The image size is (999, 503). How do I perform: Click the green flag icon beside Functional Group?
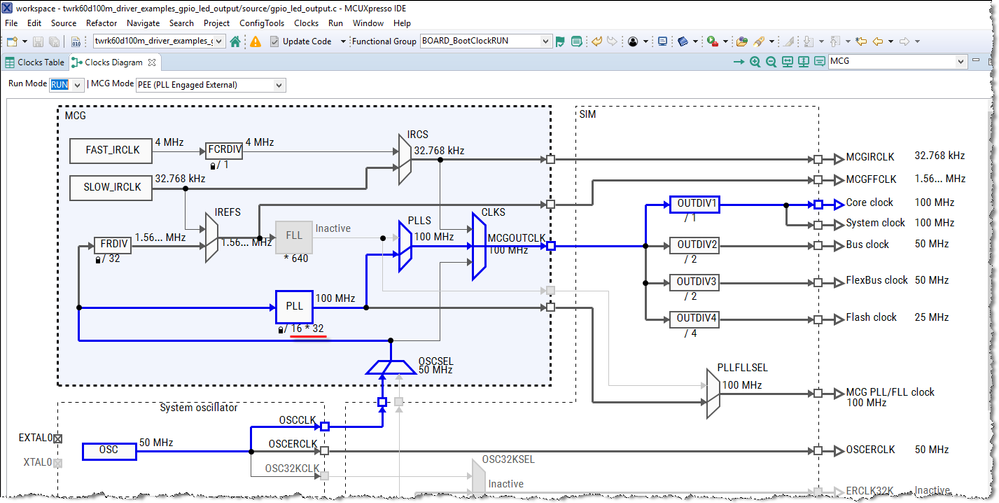point(560,41)
